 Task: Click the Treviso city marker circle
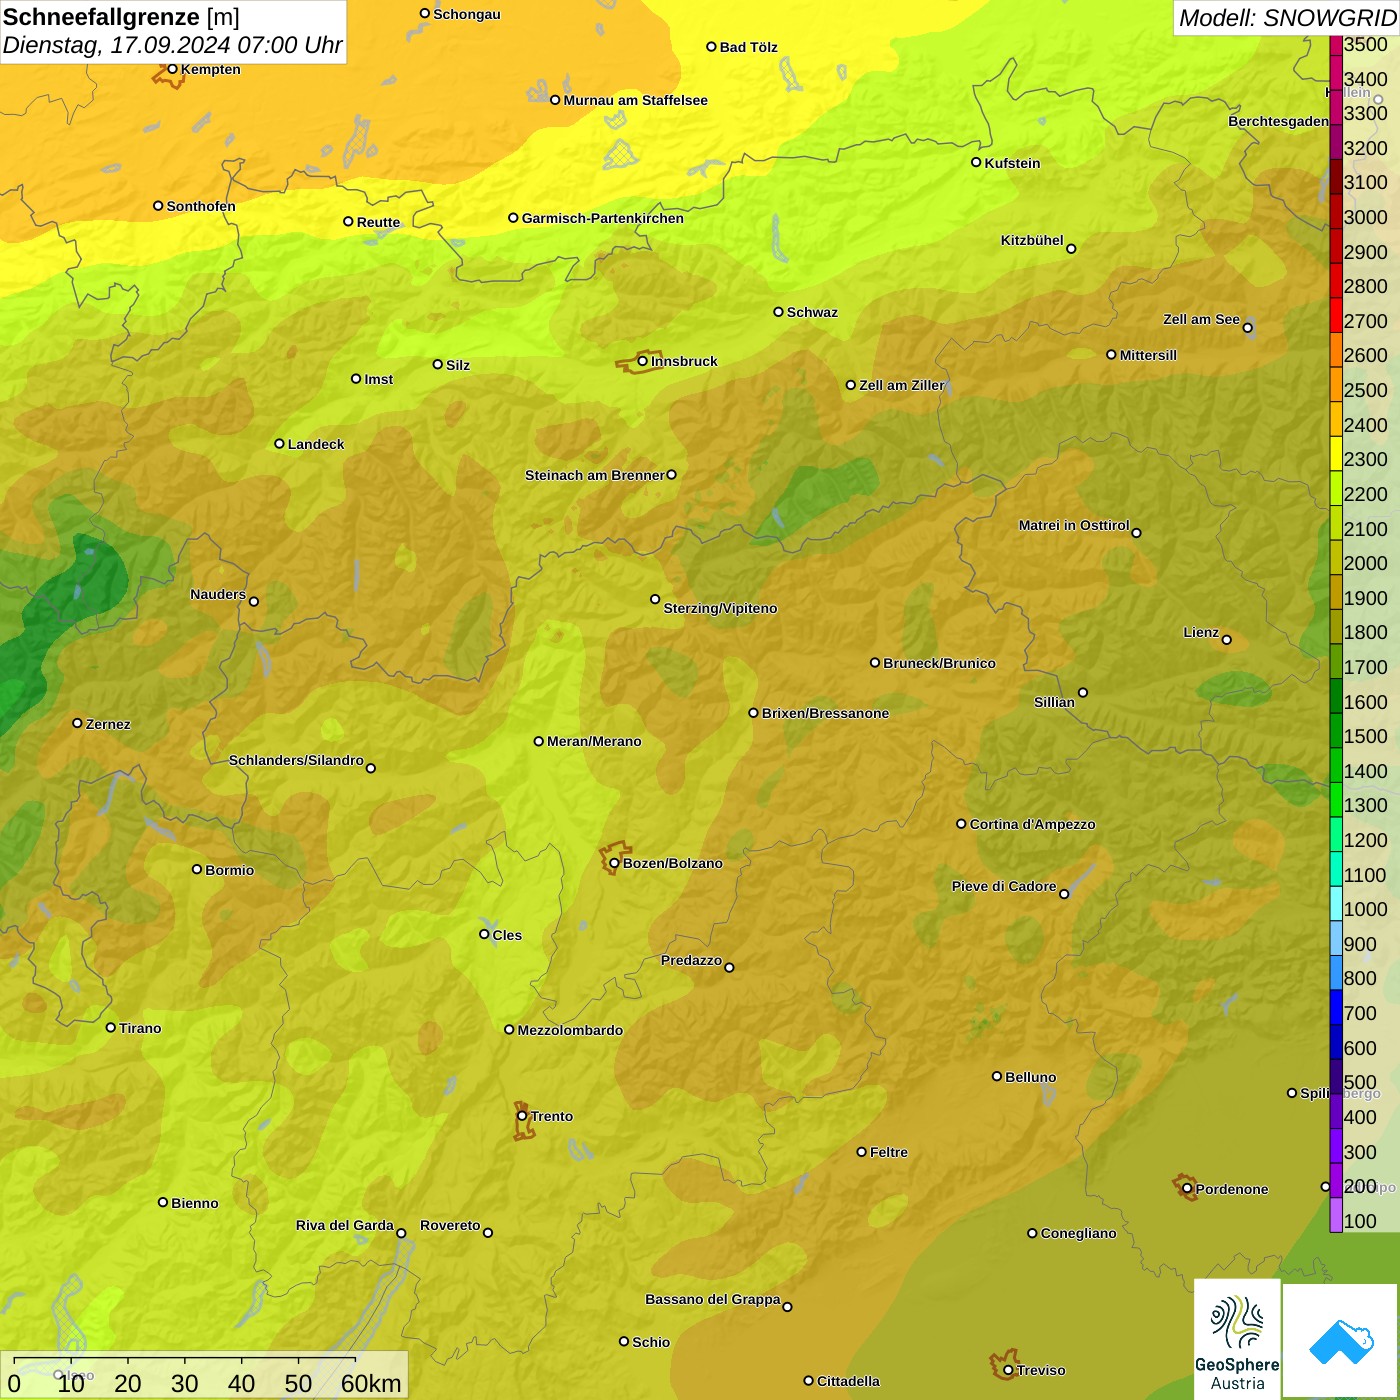1008,1370
